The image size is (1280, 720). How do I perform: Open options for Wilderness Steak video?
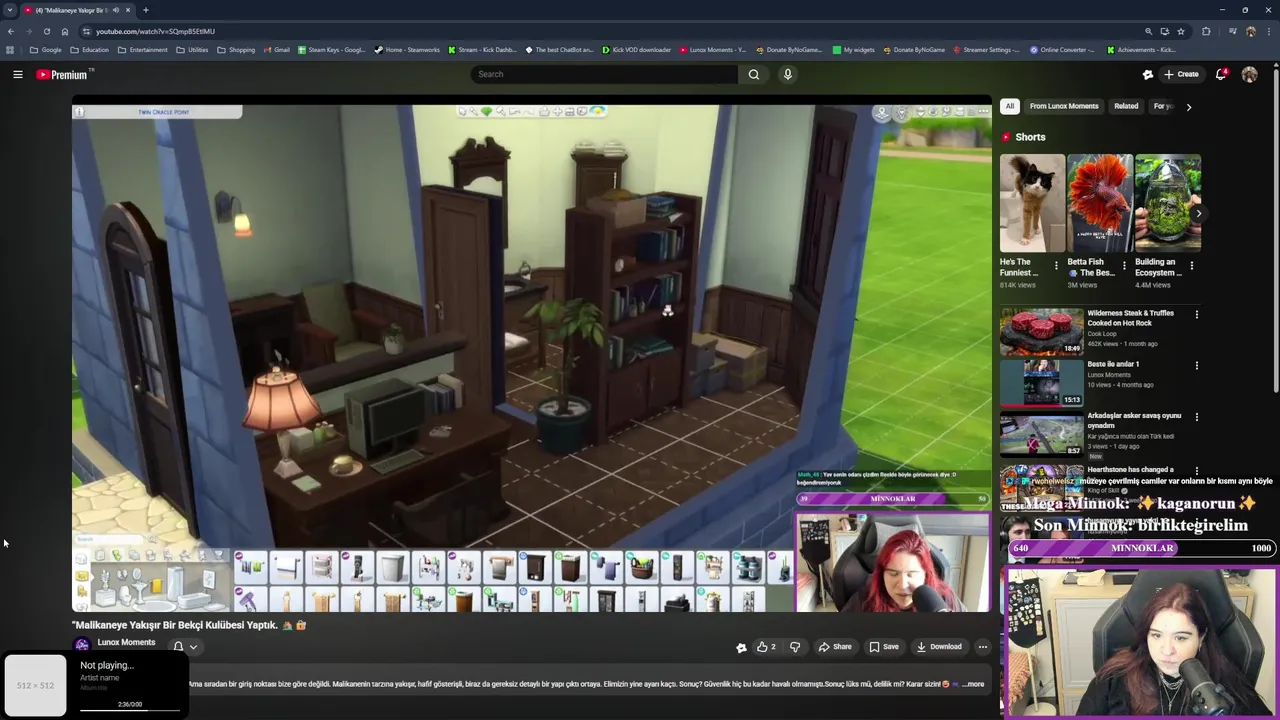tap(1197, 315)
